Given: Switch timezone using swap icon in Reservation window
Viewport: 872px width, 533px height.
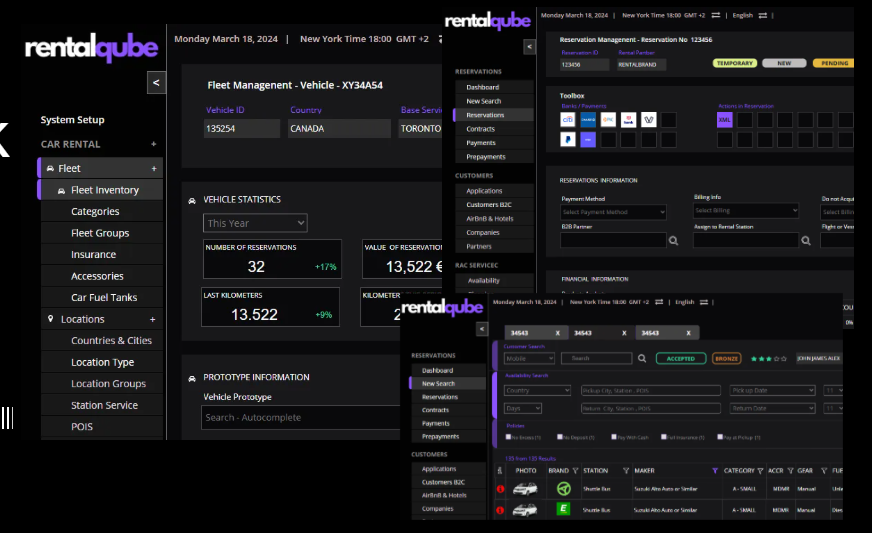Looking at the screenshot, I should click(x=716, y=16).
